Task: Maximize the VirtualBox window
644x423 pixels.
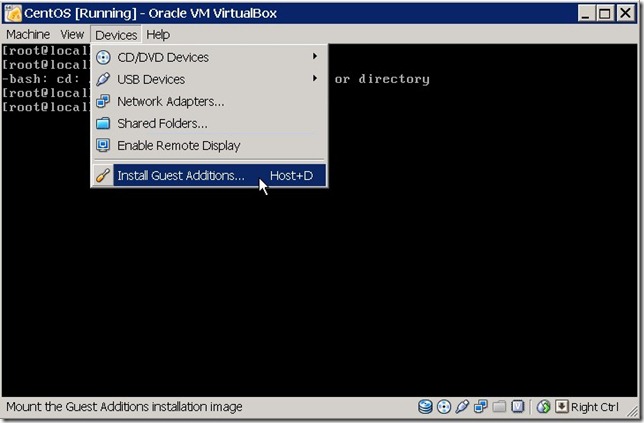Action: coord(605,13)
